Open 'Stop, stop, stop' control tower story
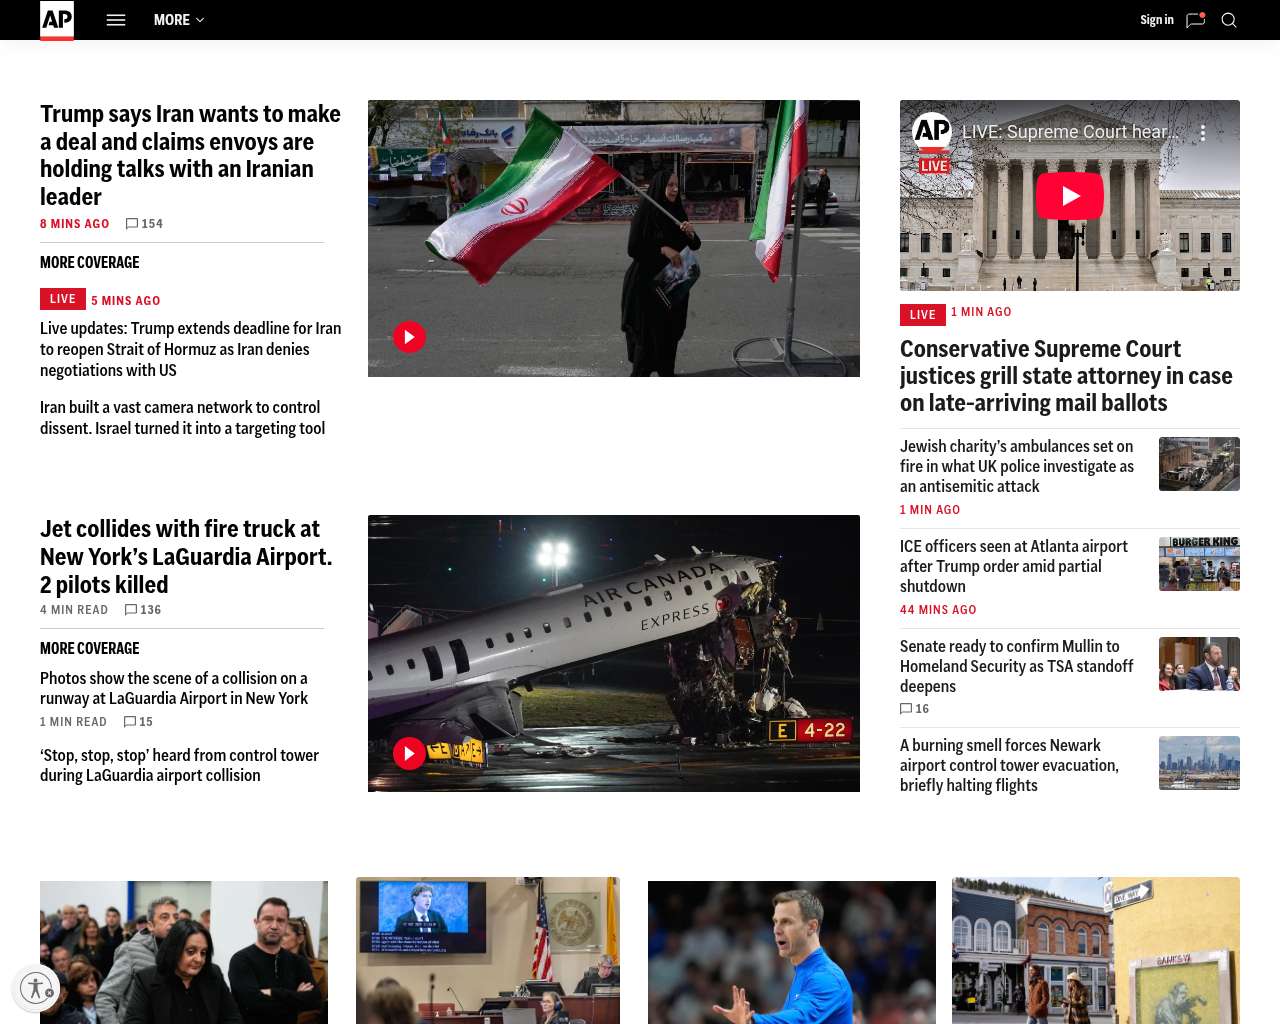The image size is (1280, 1024). click(180, 765)
